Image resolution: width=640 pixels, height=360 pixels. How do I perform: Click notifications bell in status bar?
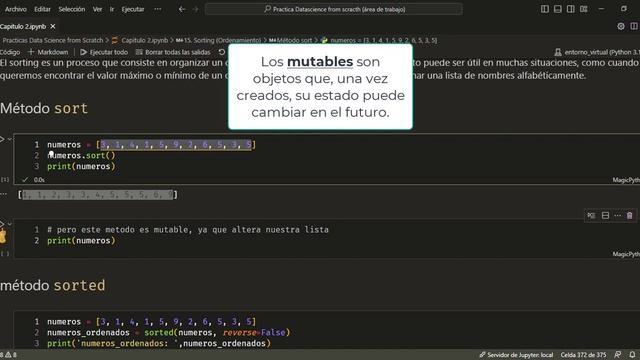click(x=632, y=355)
